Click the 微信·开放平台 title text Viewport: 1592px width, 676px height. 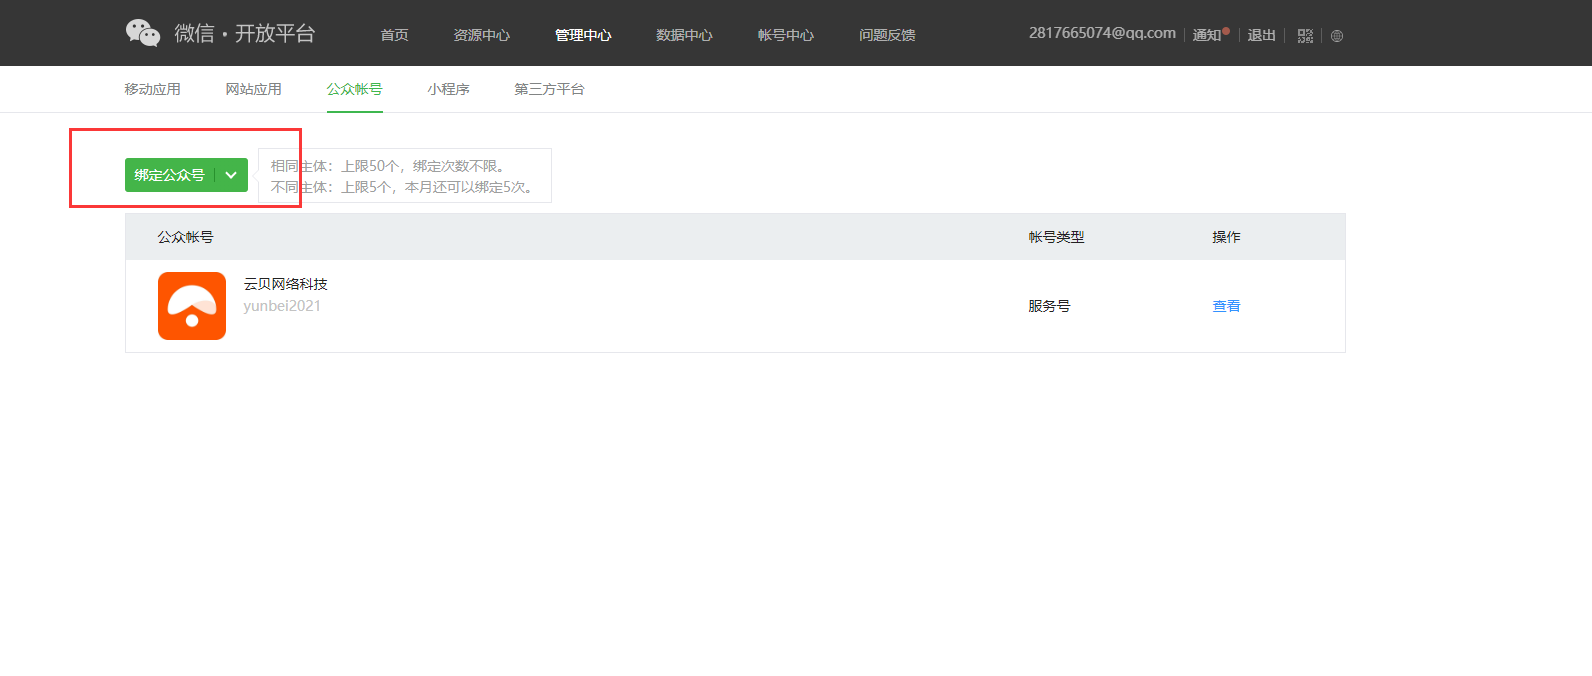click(244, 33)
